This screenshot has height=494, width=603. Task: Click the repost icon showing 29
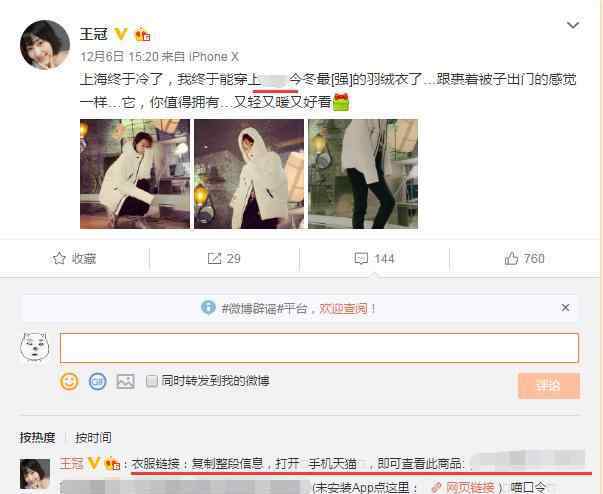point(214,258)
